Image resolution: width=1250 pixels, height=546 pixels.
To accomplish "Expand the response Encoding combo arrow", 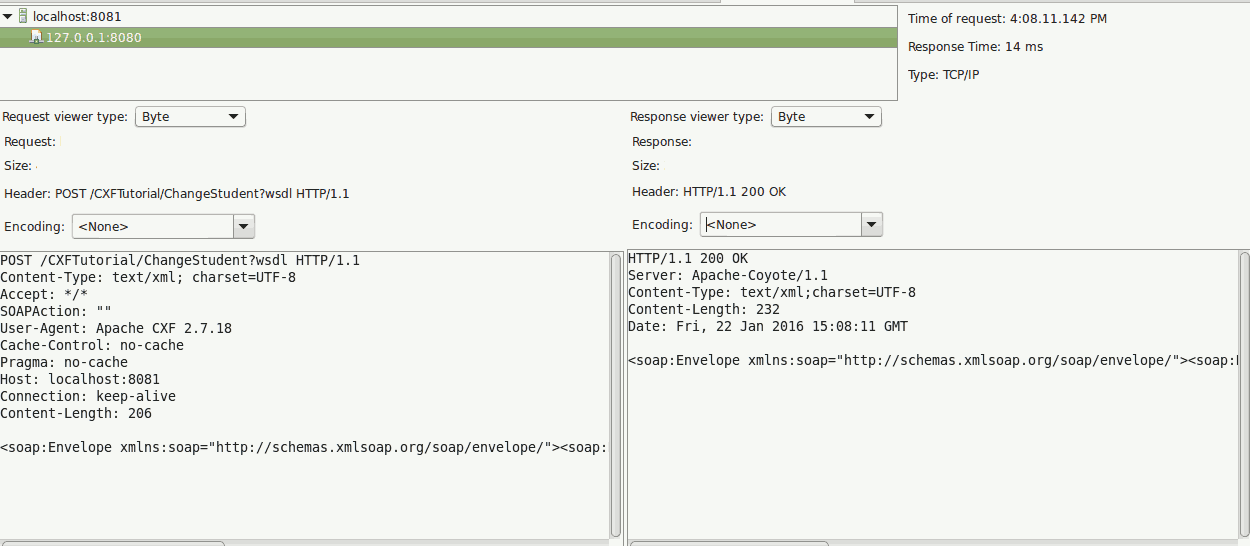I will click(x=872, y=225).
